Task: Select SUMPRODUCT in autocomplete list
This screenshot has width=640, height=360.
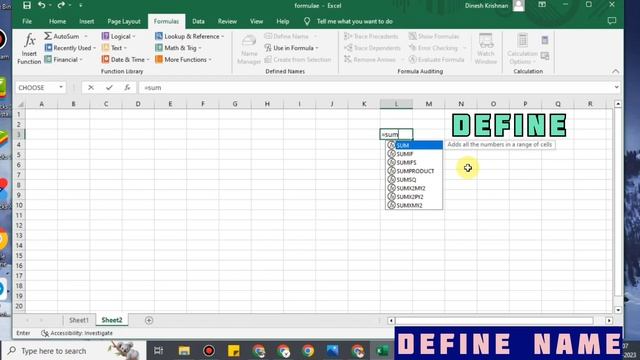Action: click(414, 171)
